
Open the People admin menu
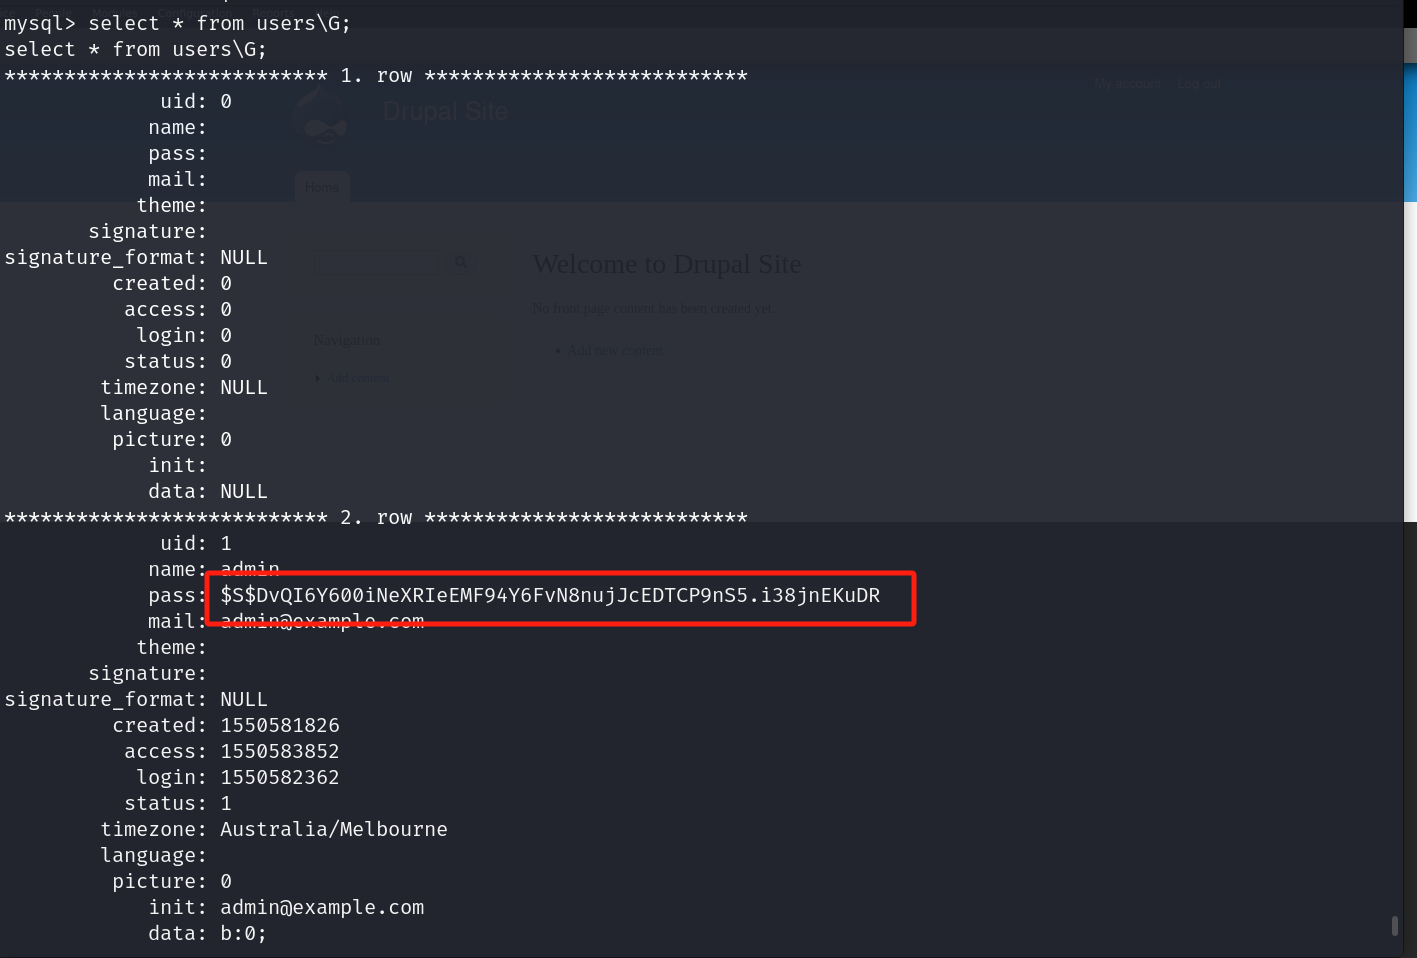point(54,13)
